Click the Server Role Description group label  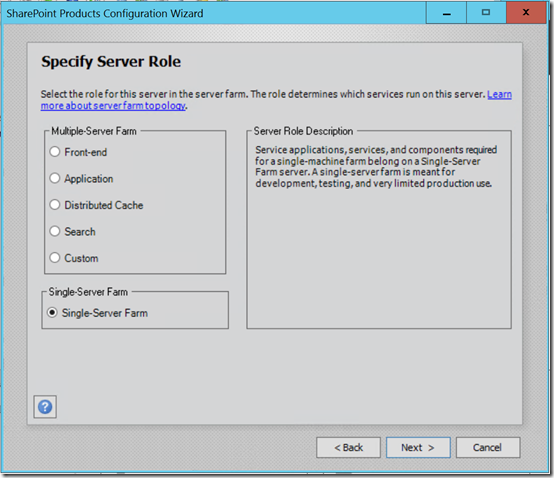click(303, 131)
